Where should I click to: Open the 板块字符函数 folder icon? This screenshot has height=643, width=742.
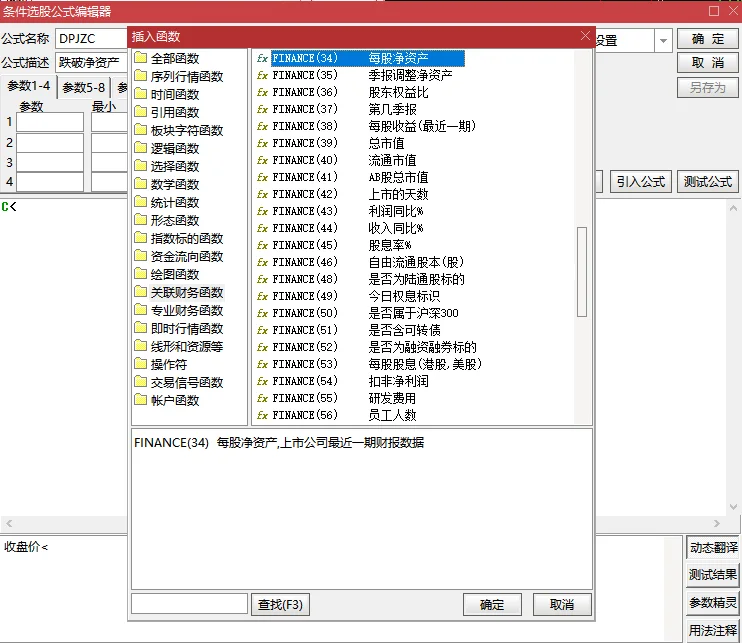(x=141, y=130)
